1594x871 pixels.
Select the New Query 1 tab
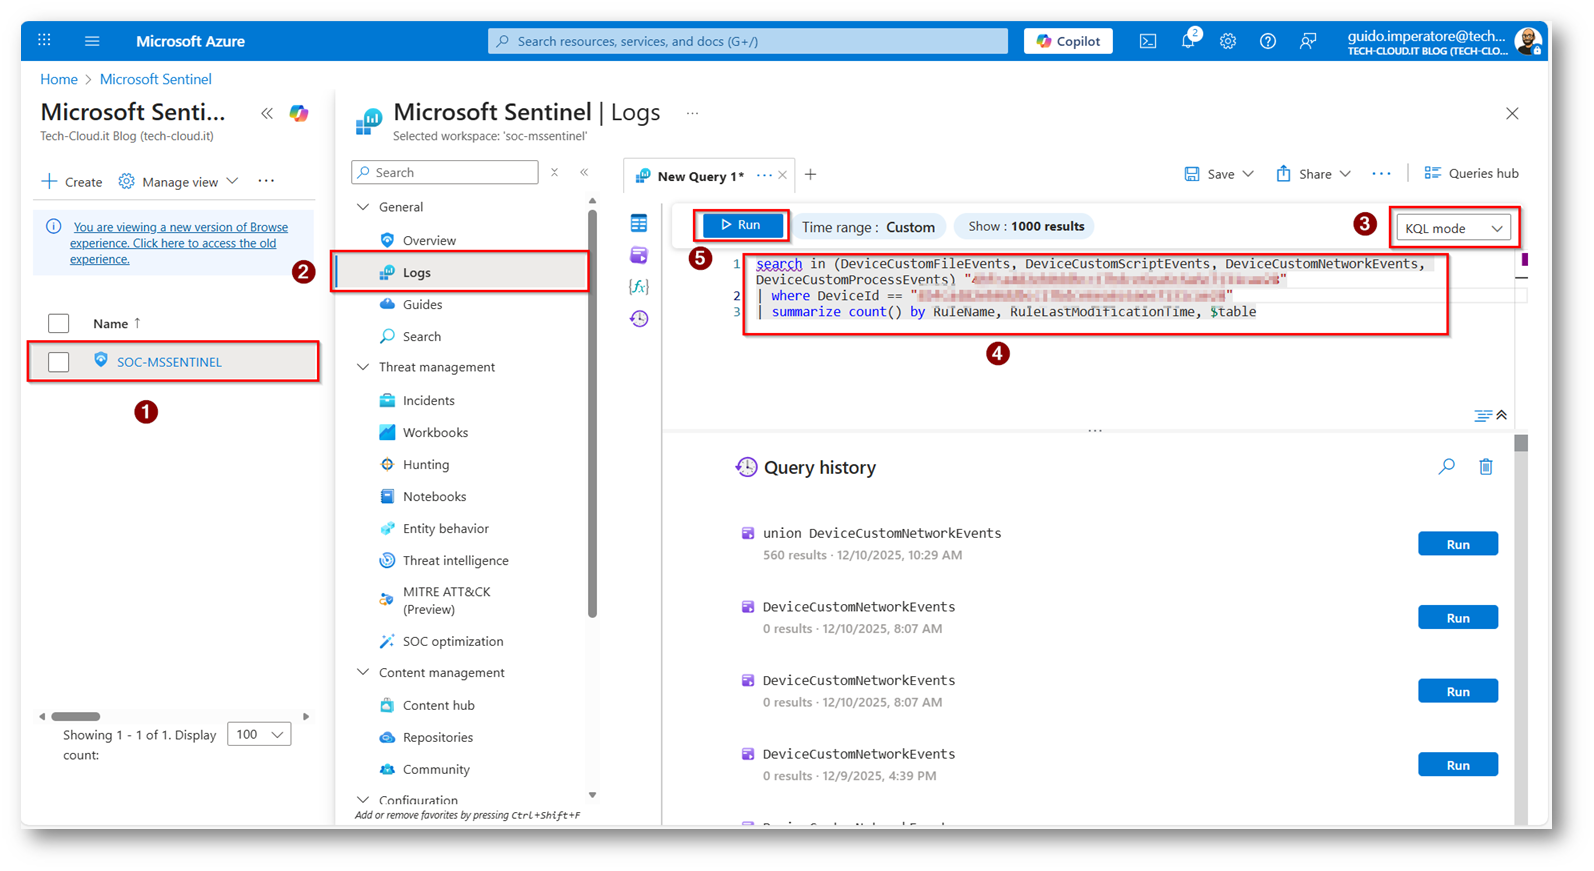point(700,176)
